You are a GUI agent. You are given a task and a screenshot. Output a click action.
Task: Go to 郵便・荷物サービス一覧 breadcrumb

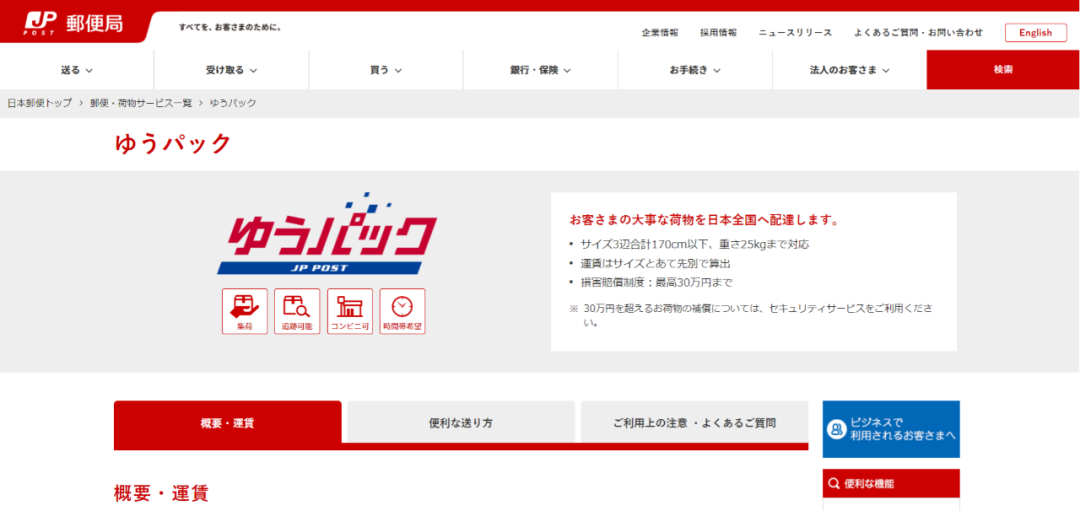pos(141,103)
